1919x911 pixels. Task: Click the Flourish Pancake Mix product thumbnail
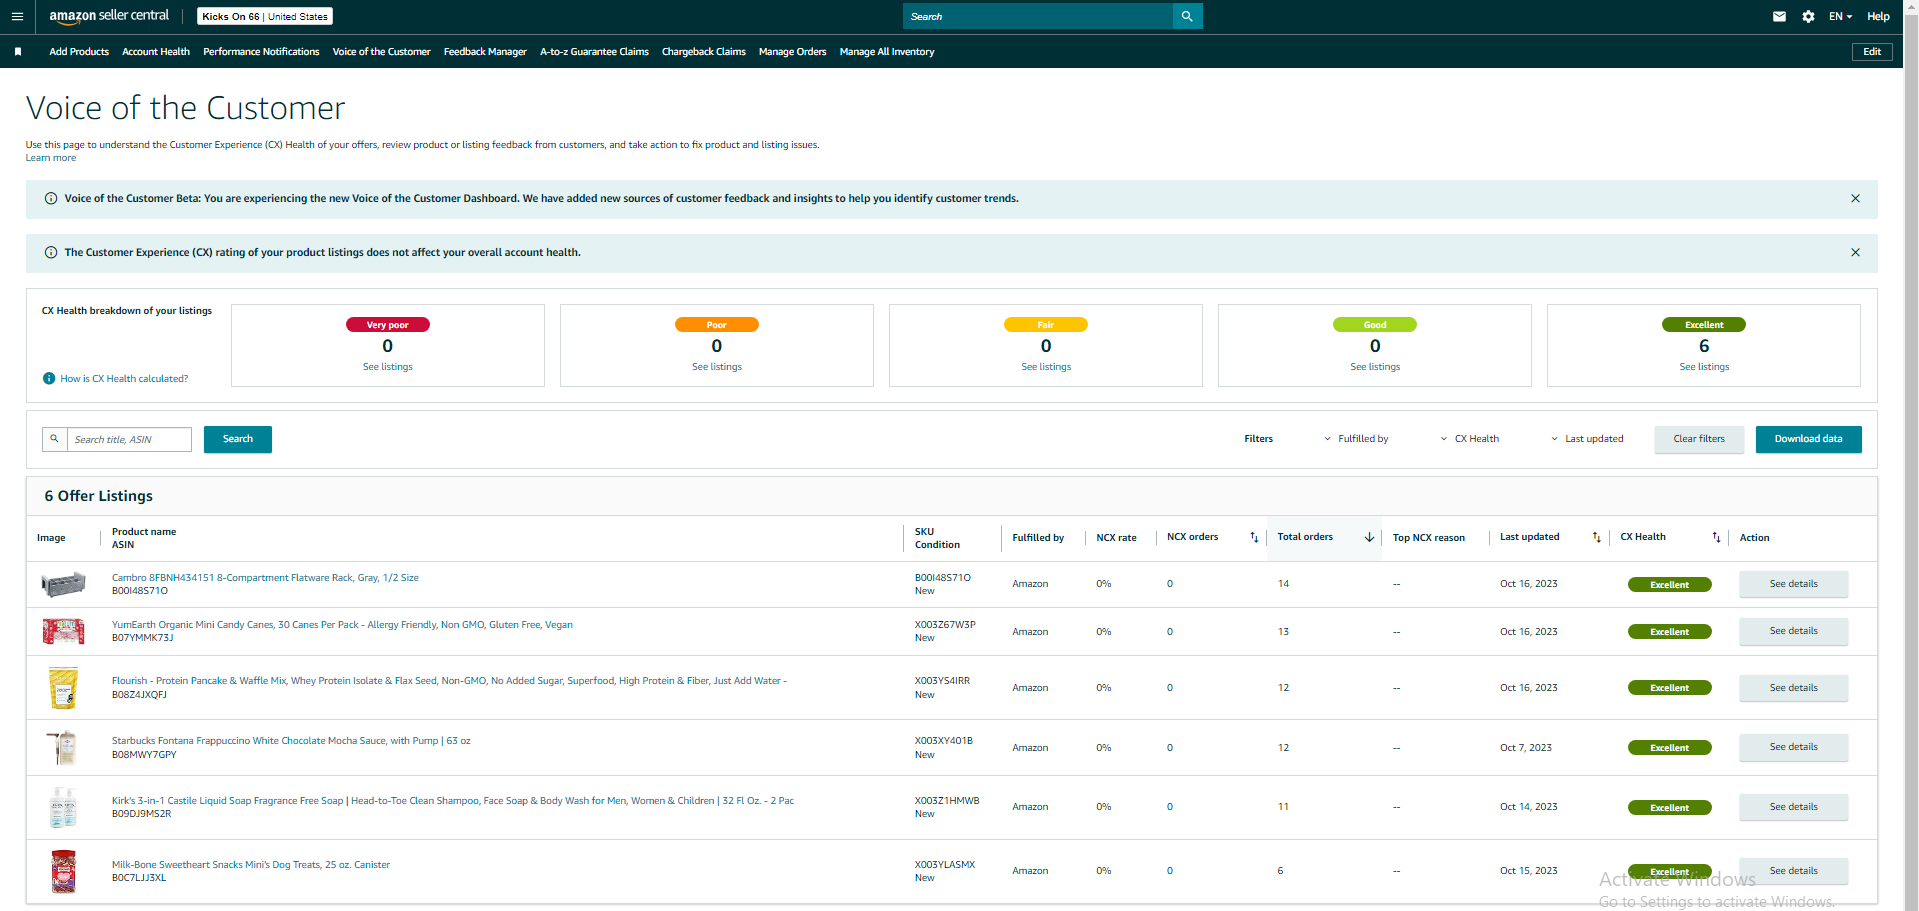point(63,688)
